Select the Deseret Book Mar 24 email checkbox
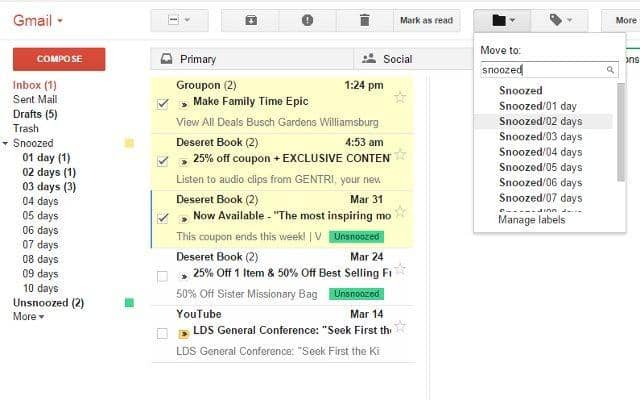The image size is (640, 400). (x=162, y=275)
